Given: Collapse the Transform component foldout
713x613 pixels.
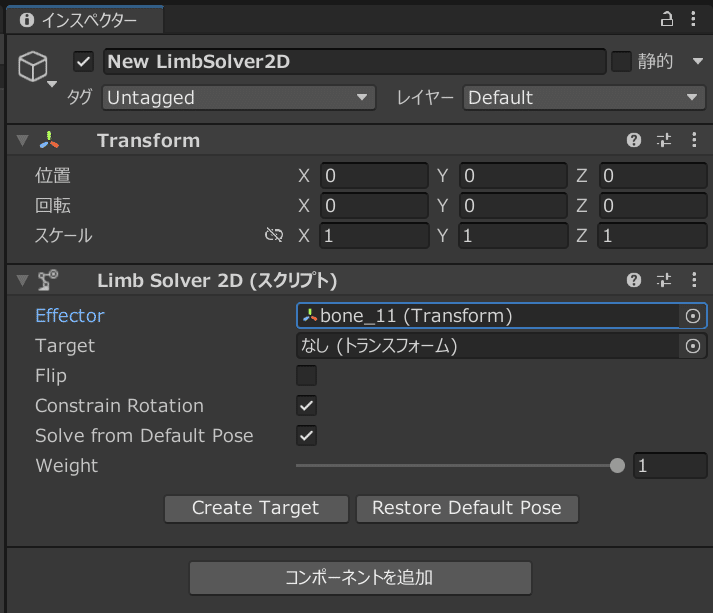Looking at the screenshot, I should pos(22,141).
